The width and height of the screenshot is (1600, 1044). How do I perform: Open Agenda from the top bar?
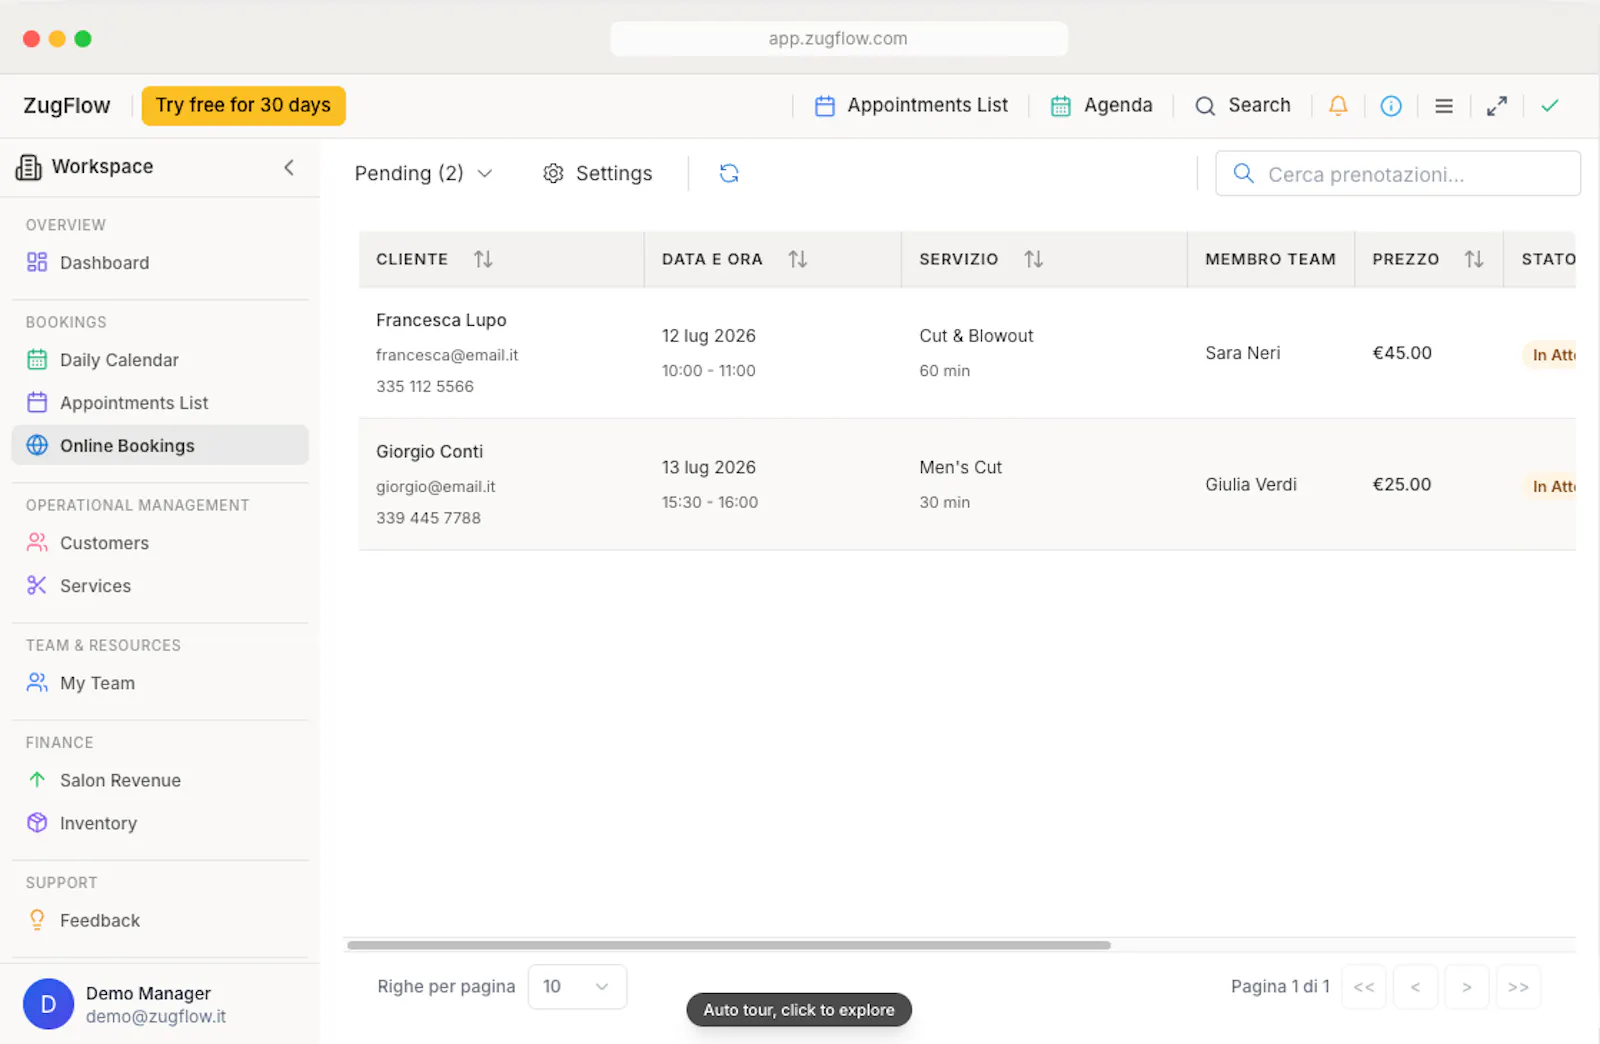coord(1101,105)
